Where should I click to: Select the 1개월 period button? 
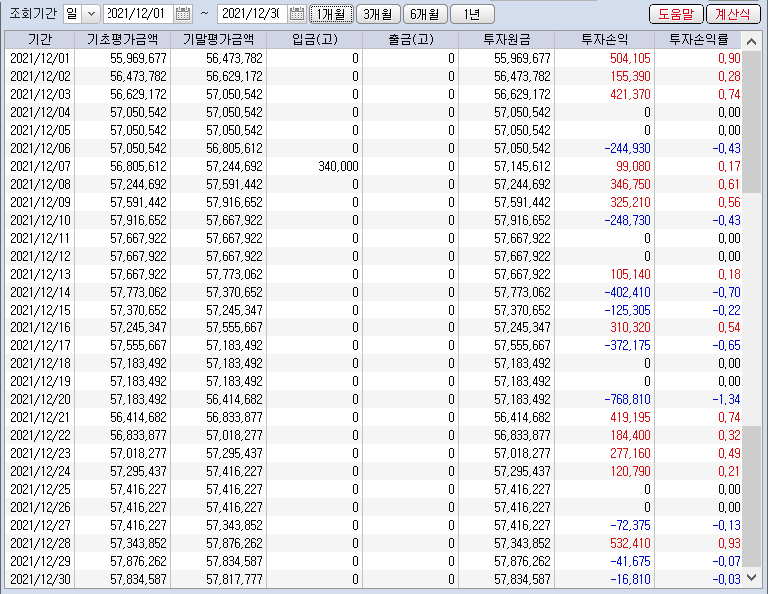coord(332,14)
